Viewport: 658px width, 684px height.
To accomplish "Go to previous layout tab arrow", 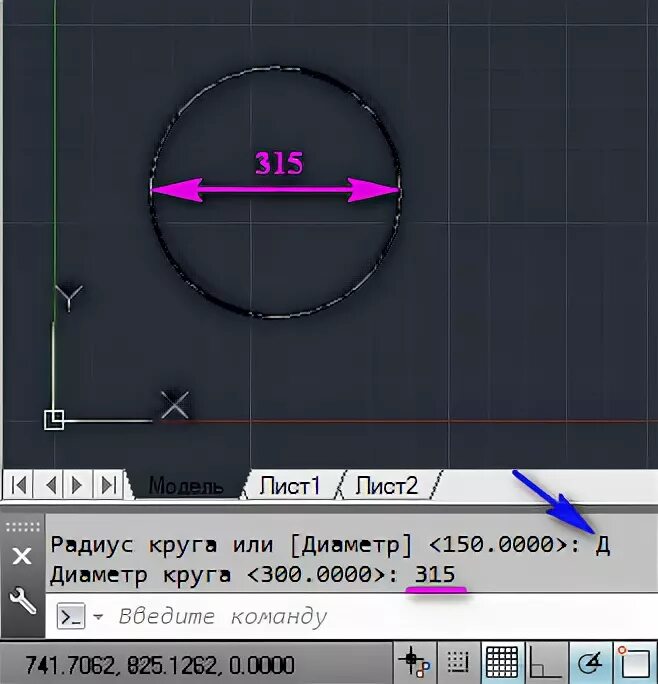I will click(49, 485).
